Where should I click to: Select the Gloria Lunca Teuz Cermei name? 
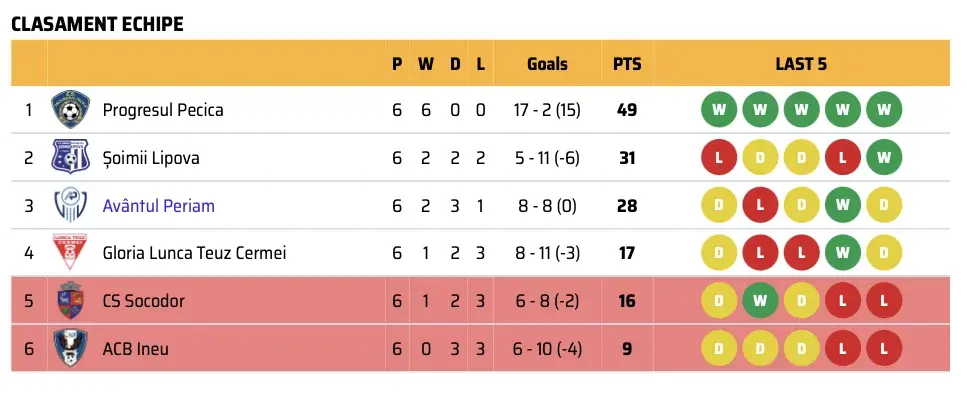pyautogui.click(x=194, y=253)
